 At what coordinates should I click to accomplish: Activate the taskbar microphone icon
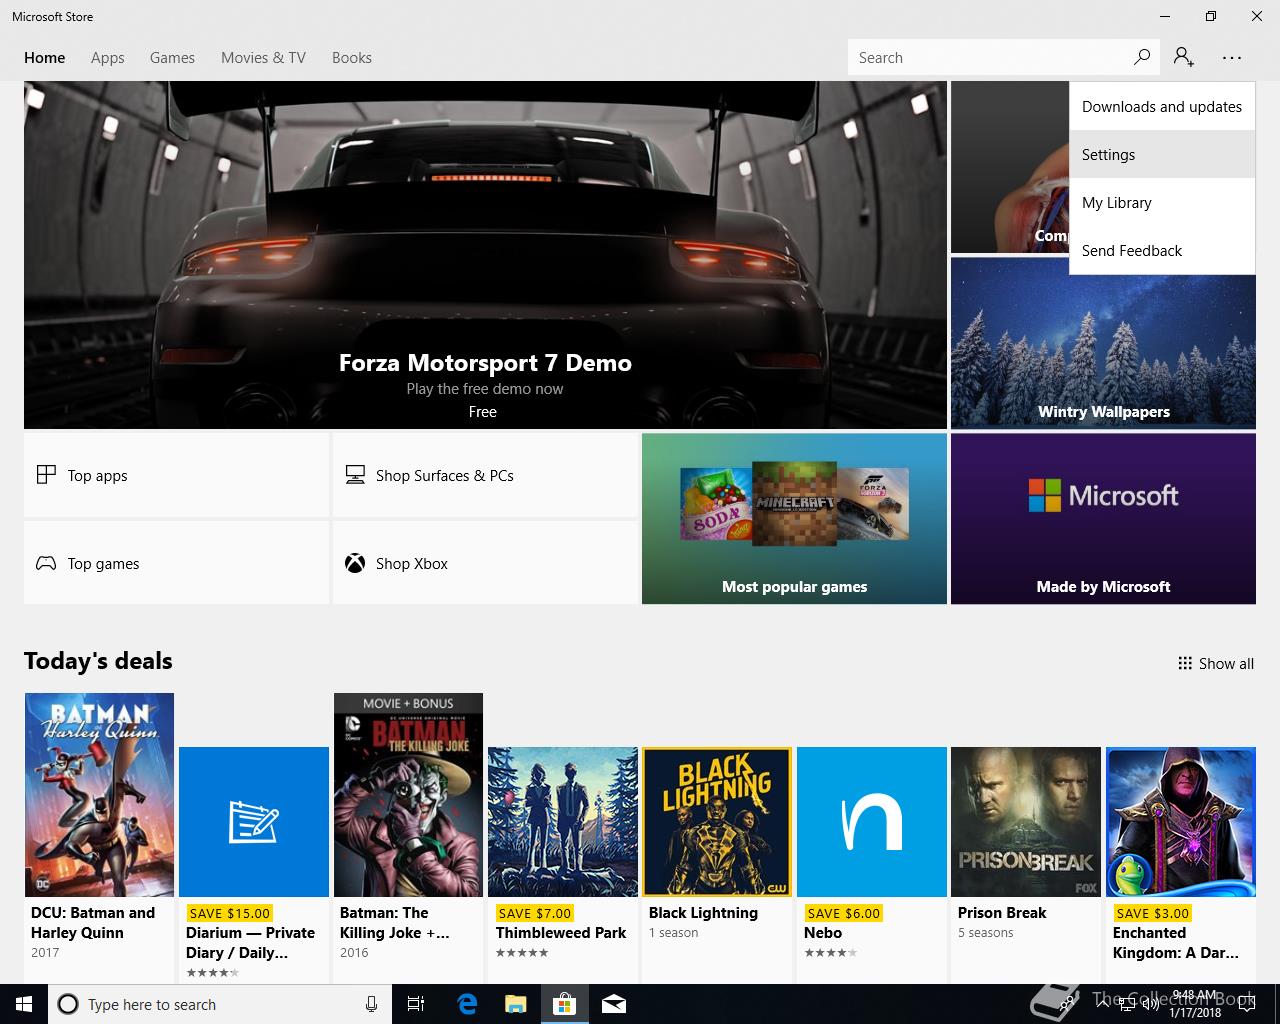[x=371, y=1004]
